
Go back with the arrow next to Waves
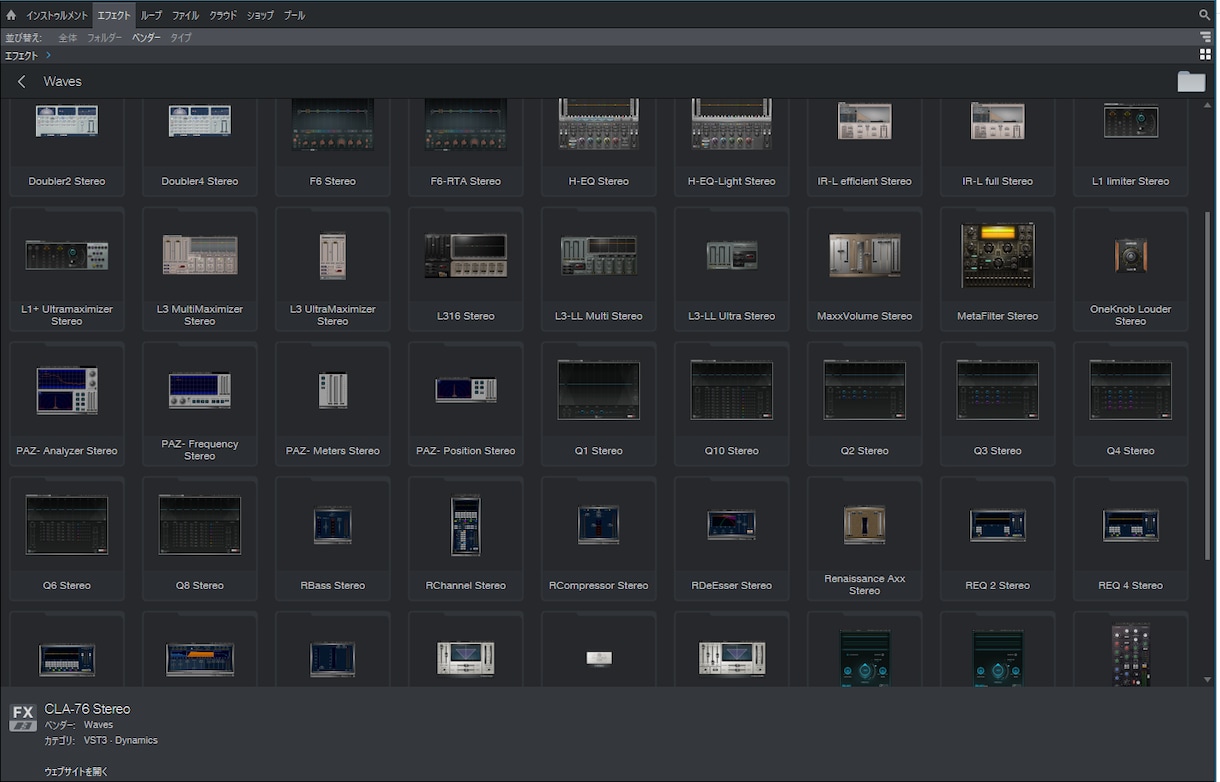(21, 82)
